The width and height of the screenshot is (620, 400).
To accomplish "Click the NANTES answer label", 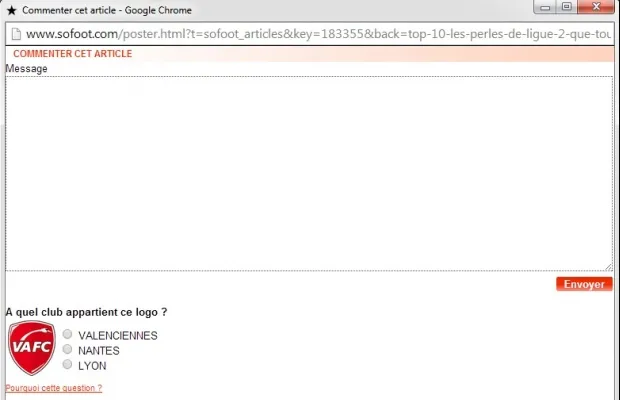I will [99, 351].
